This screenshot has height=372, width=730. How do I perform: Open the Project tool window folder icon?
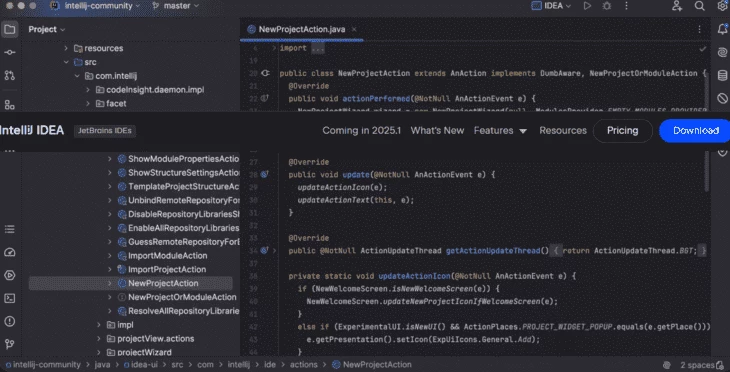10,30
